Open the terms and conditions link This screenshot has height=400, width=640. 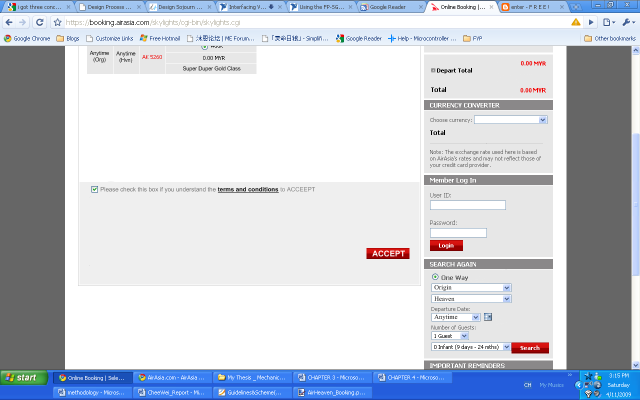tap(248, 189)
